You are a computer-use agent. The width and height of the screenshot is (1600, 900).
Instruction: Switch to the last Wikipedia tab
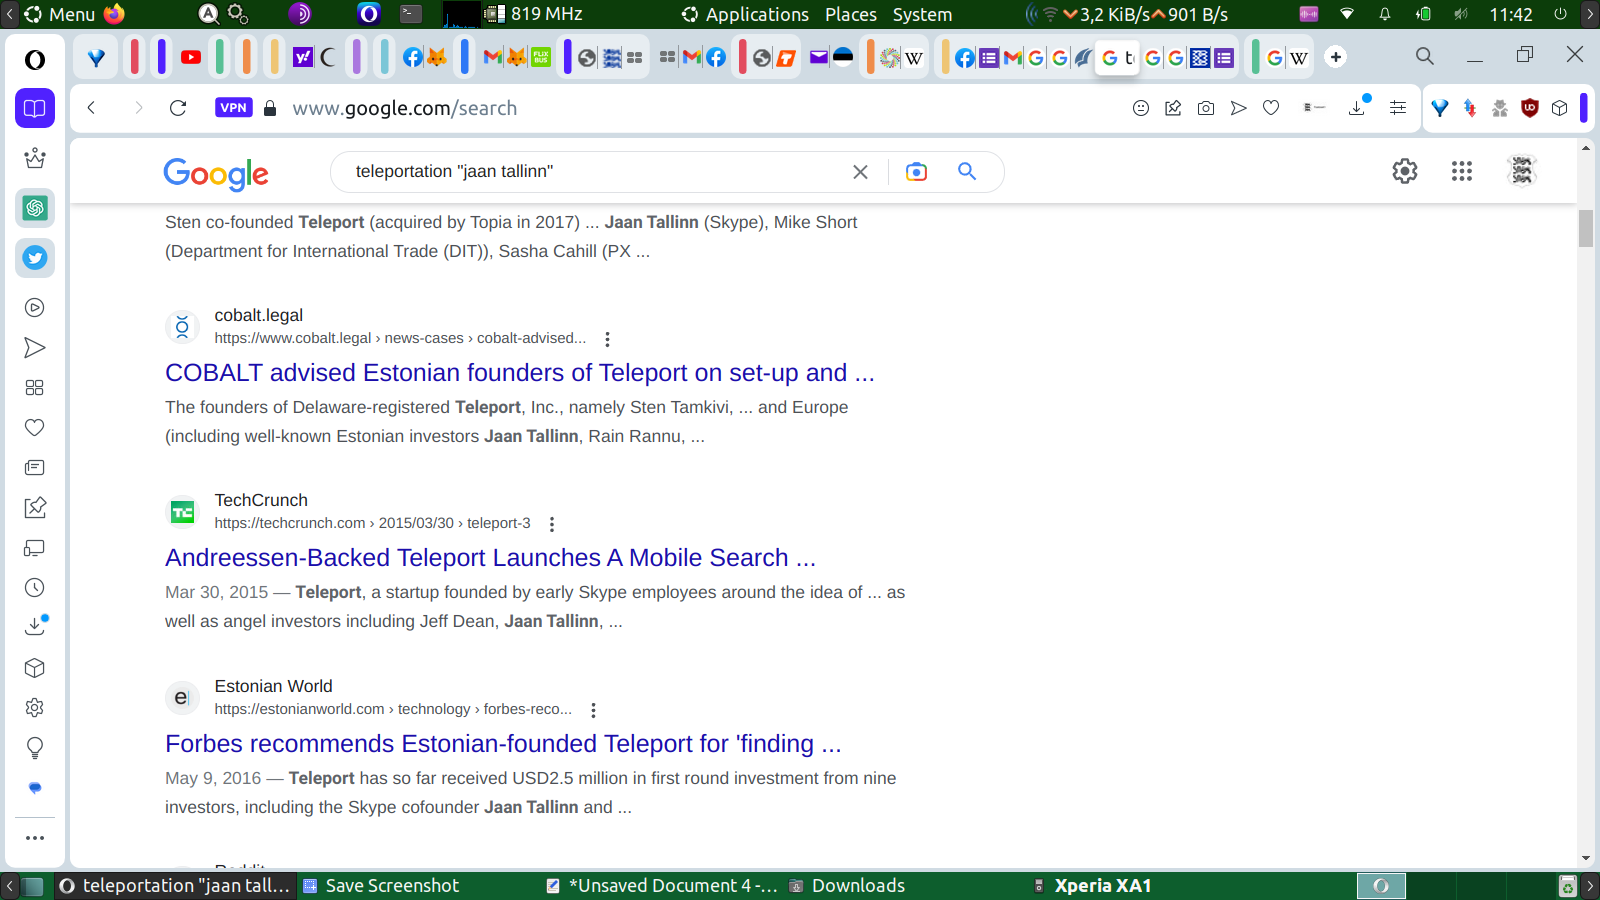1299,58
